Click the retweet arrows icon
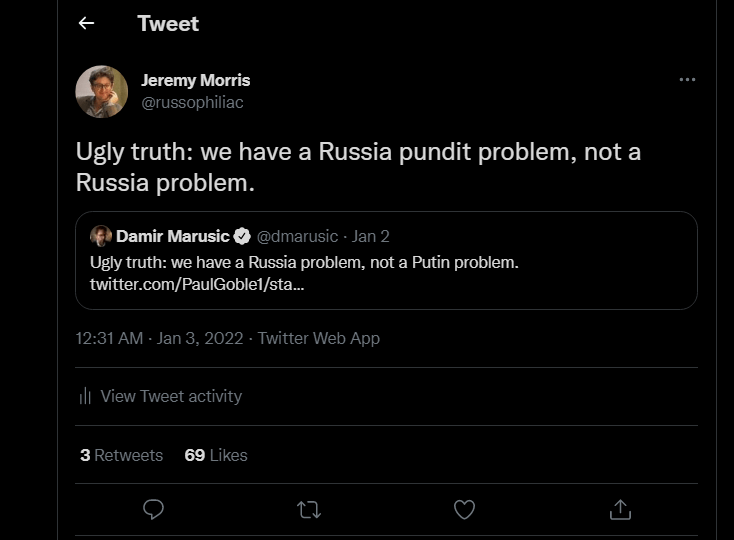734x540 pixels. click(309, 509)
